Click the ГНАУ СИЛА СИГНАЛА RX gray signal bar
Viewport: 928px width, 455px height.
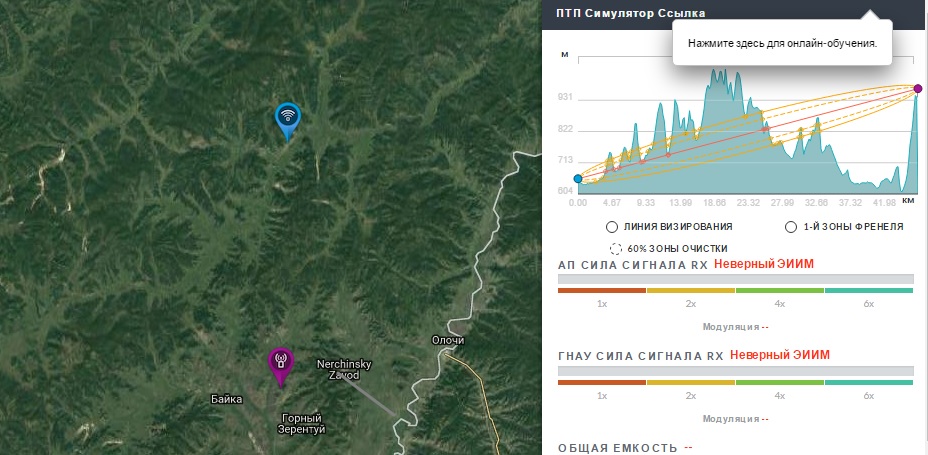tap(736, 371)
